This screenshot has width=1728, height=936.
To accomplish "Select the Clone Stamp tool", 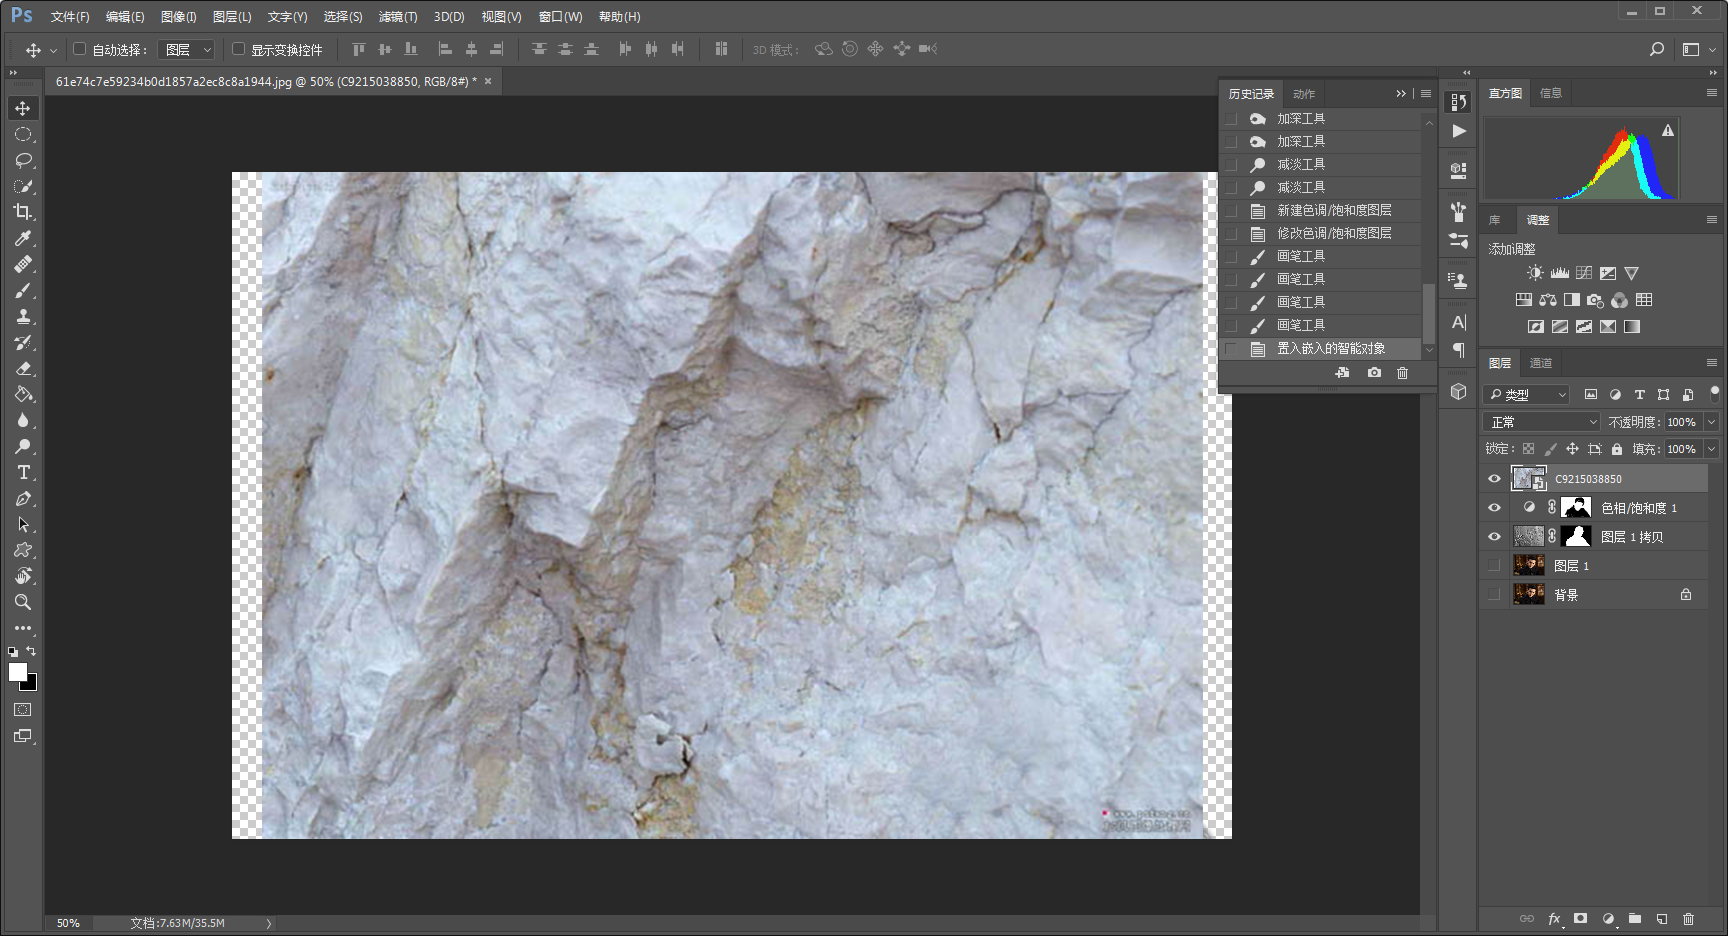I will tap(23, 316).
